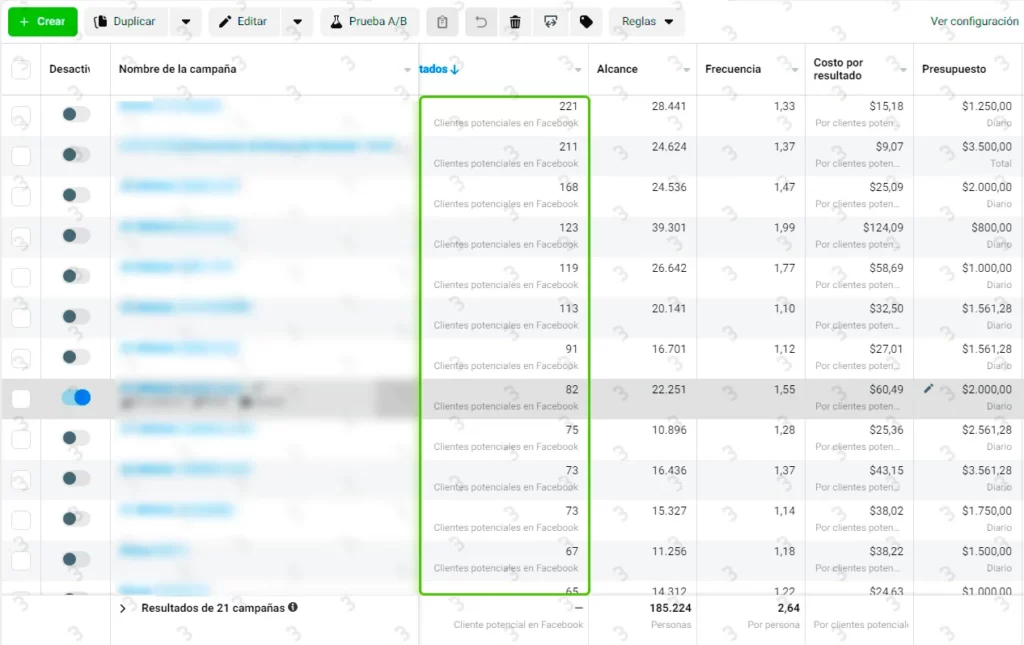The image size is (1024, 645).
Task: Click the pencil icon beside $2.000,00 budget
Action: pos(929,389)
